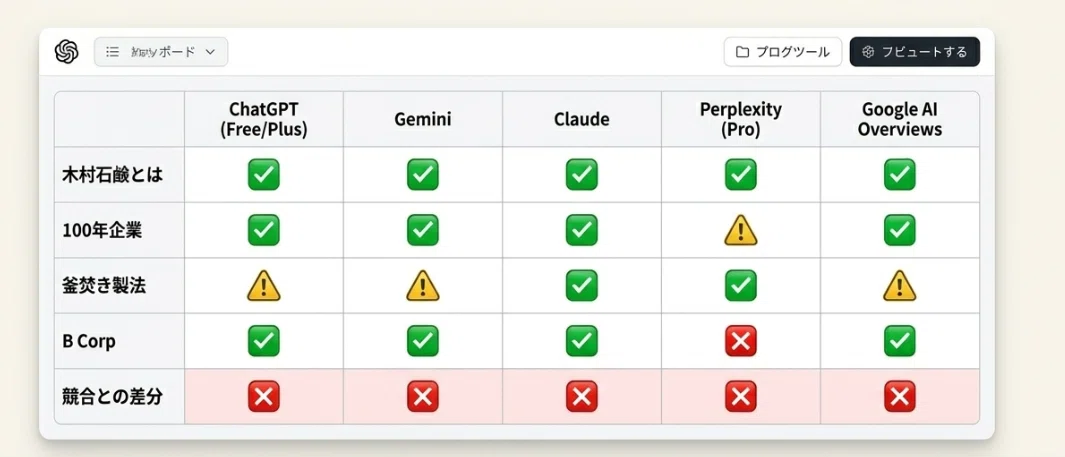This screenshot has width=1065, height=457.
Task: Click the list icon in dropdown
Action: [113, 52]
